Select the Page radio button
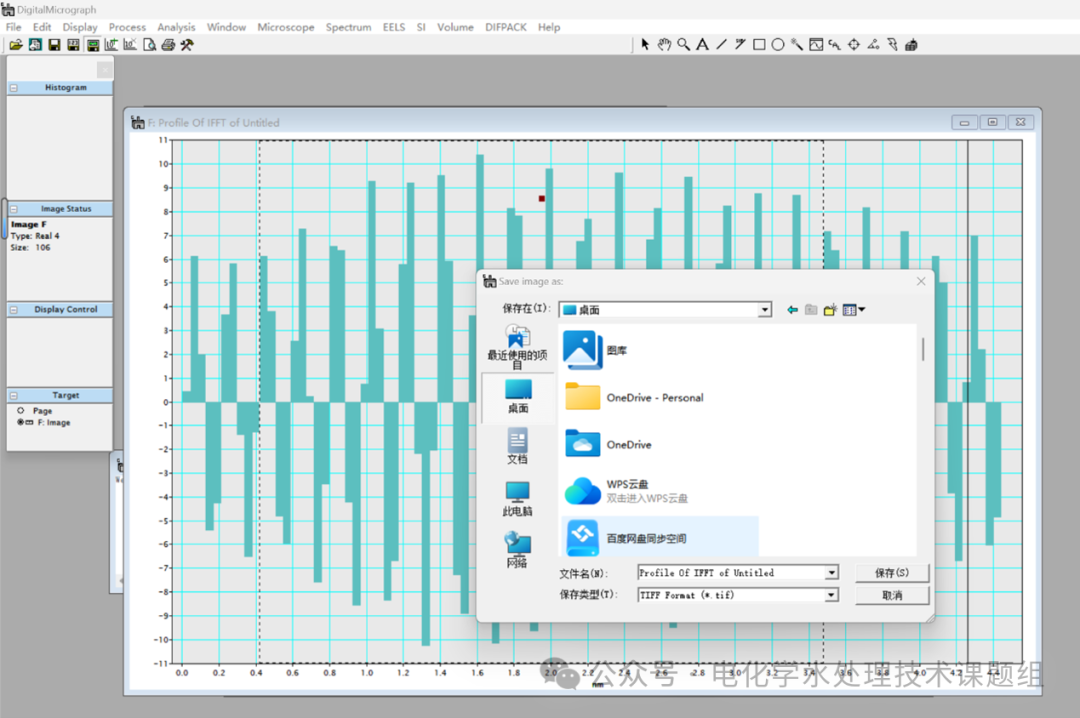The image size is (1080, 718). (21, 411)
